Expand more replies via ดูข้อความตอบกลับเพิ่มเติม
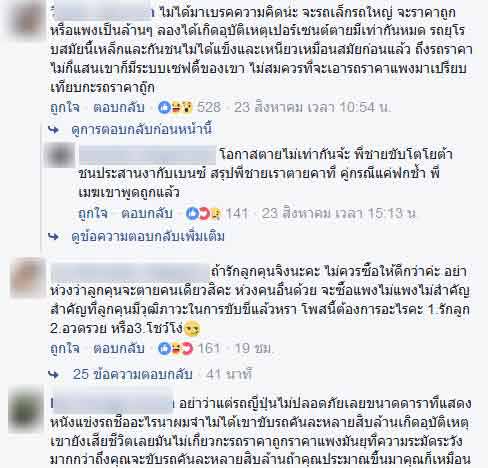 pyautogui.click(x=148, y=236)
